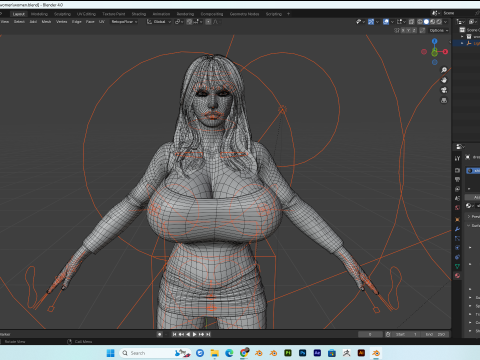Toggle auto keying record button in timeline

click(x=160, y=334)
